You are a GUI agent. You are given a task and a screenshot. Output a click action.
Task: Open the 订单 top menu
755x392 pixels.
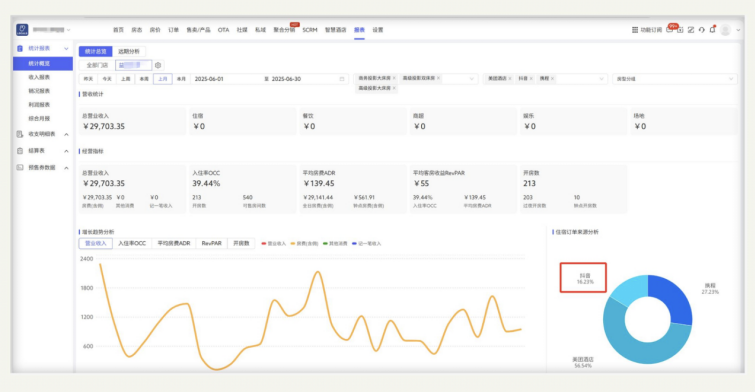173,30
